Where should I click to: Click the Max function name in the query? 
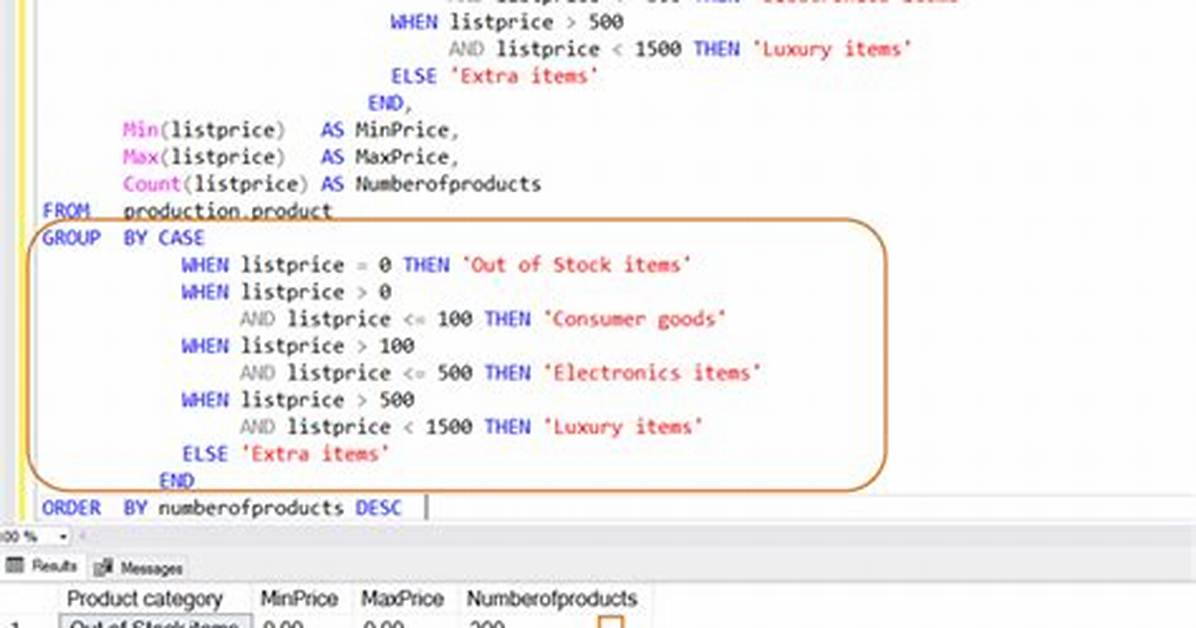[x=140, y=156]
